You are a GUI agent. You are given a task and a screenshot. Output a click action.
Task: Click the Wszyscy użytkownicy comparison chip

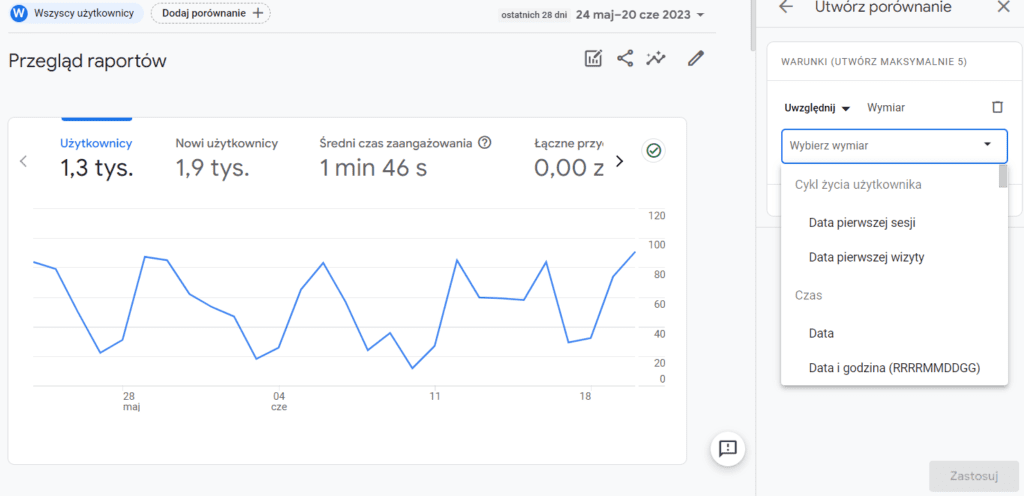tap(76, 13)
